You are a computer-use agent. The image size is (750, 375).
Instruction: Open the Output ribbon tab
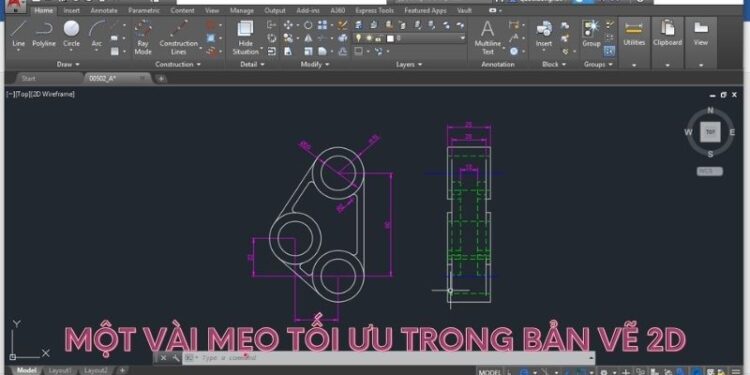point(275,11)
